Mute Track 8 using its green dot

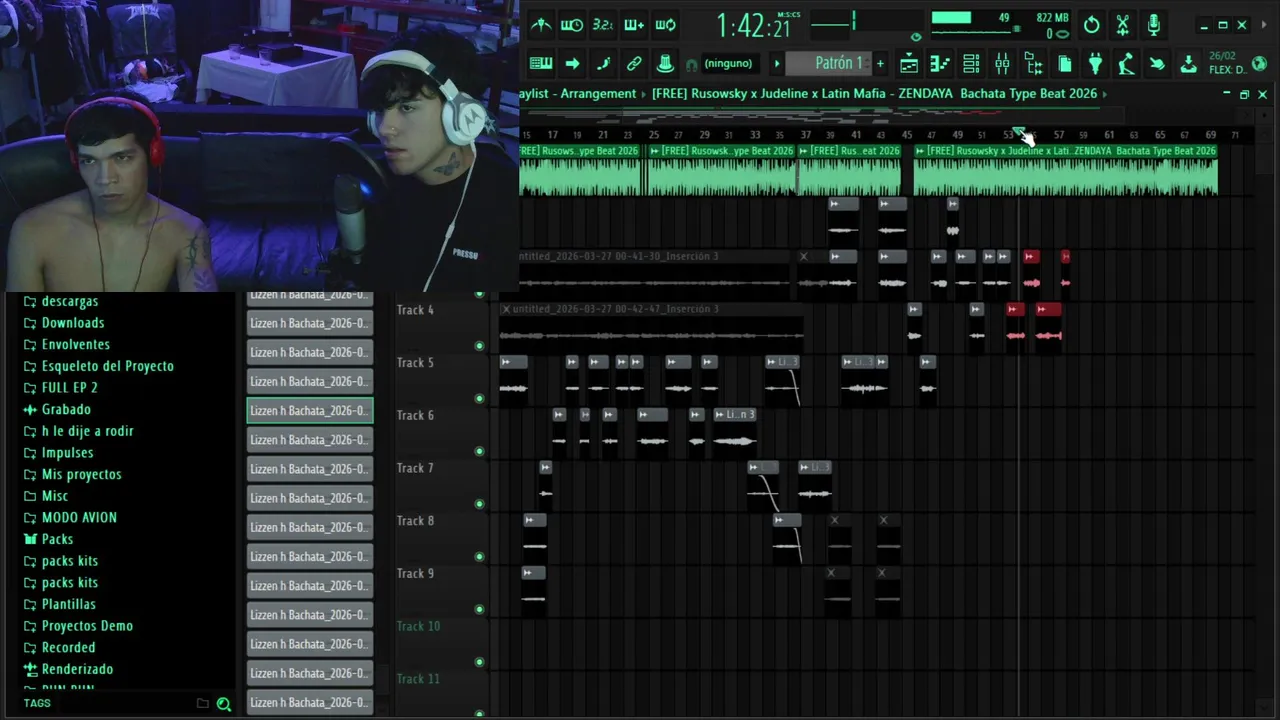(479, 557)
